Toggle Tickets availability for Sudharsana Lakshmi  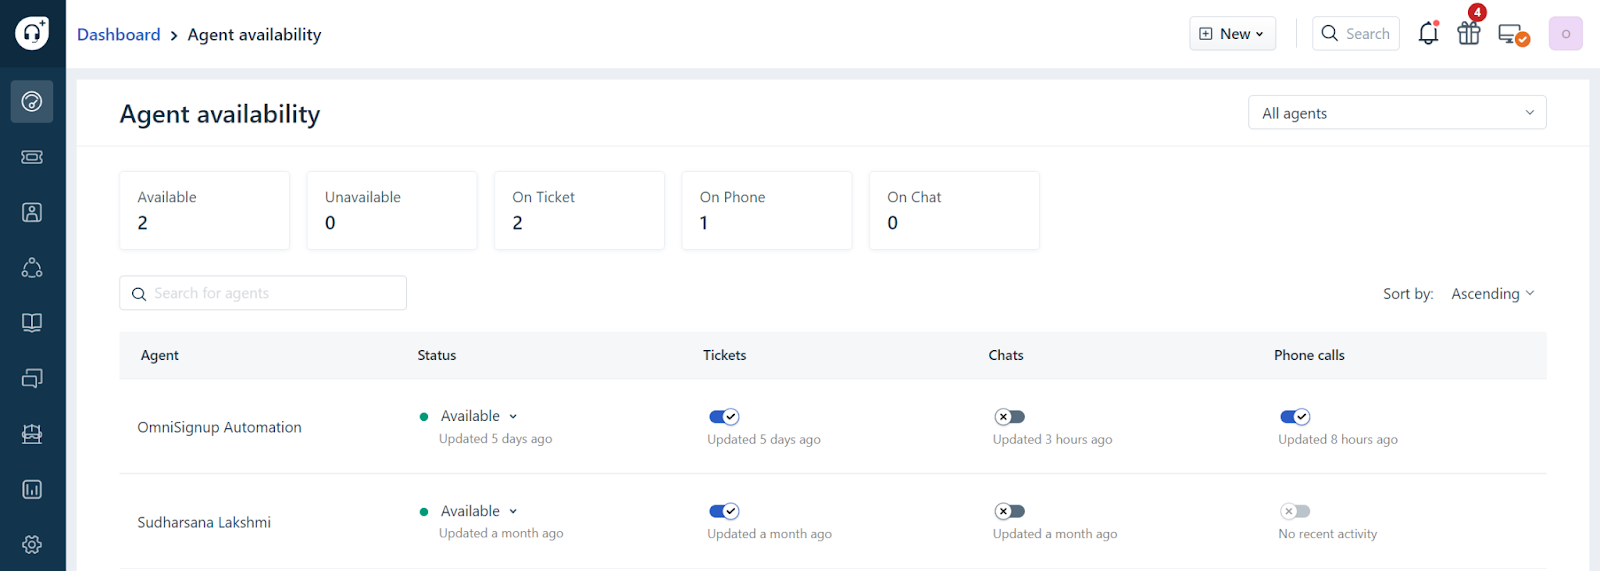(723, 511)
